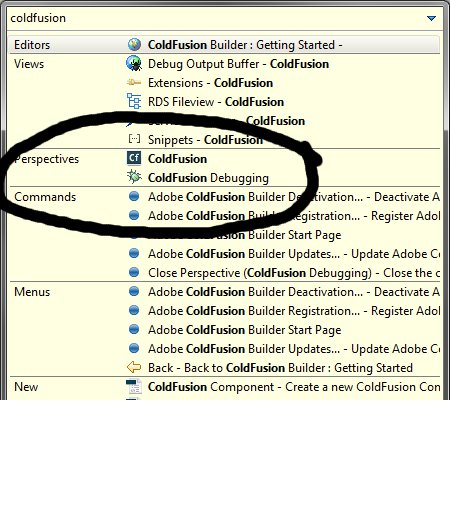450x513 pixels.
Task: Click the Debug Output Buffer bug icon
Action: 134,63
